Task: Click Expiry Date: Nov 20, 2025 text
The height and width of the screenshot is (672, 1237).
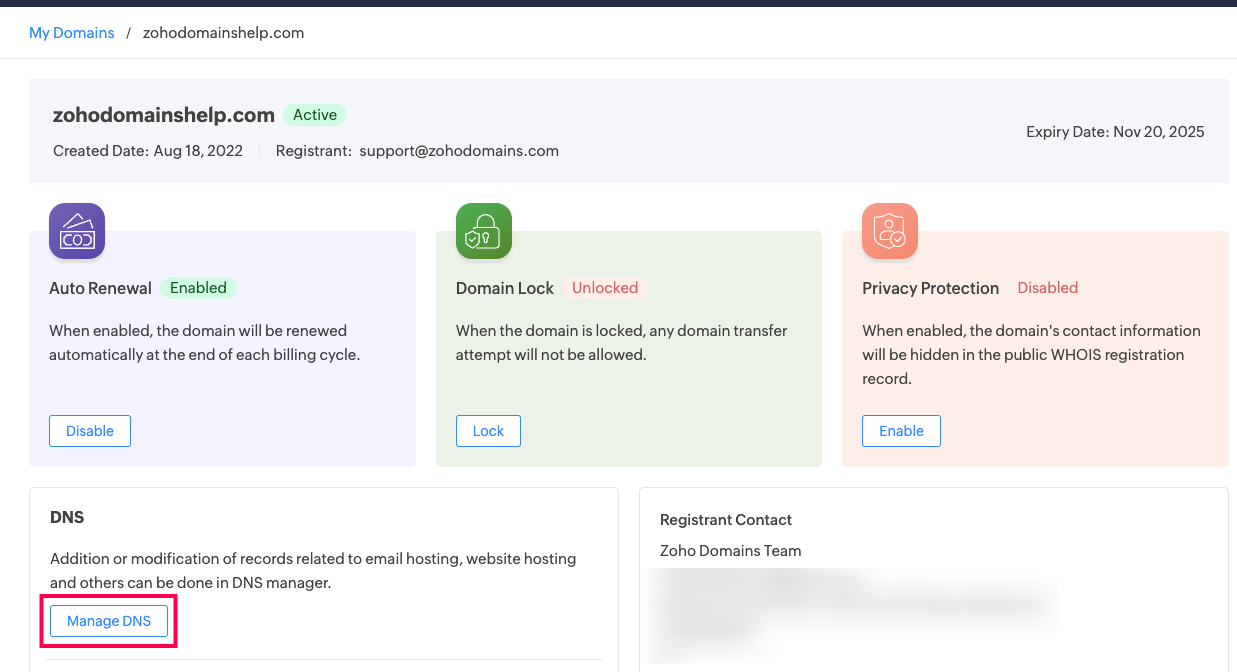Action: pyautogui.click(x=1115, y=132)
